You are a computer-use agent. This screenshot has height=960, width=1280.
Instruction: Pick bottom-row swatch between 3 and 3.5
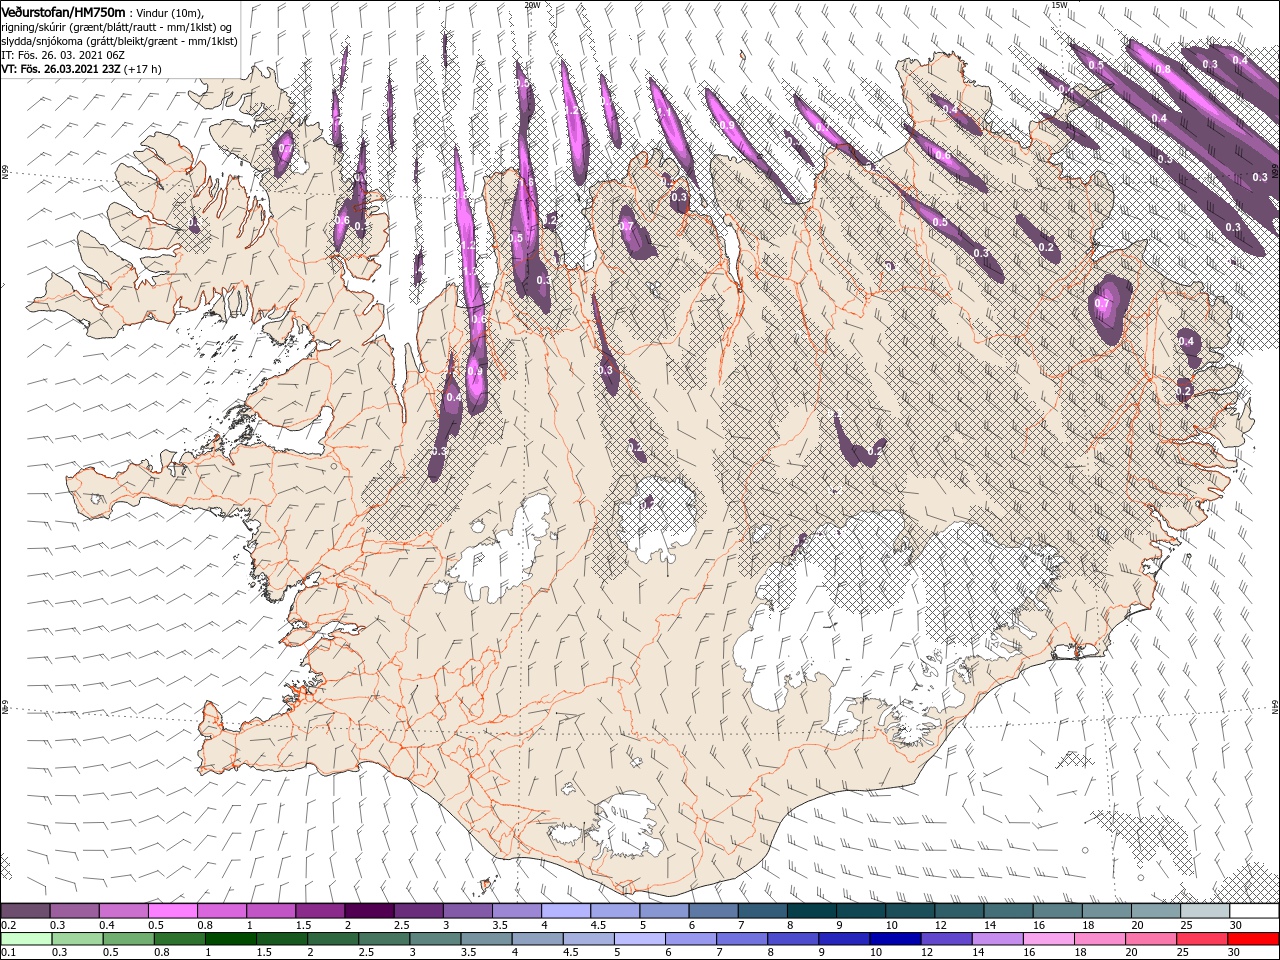436,939
